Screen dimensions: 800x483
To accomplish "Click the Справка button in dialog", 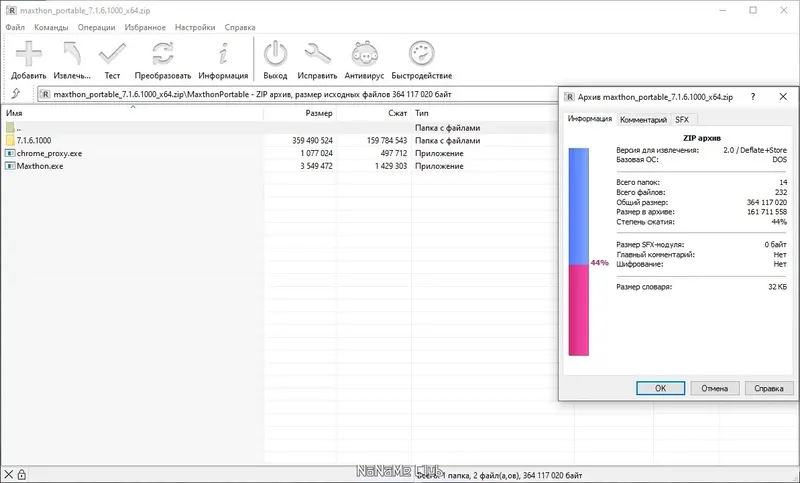I will [x=768, y=388].
